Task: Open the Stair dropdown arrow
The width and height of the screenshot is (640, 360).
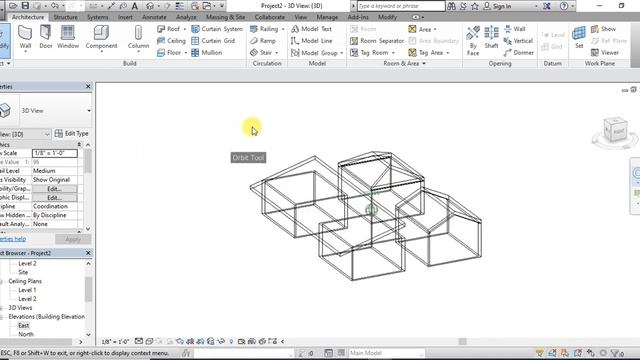Action: [x=277, y=53]
